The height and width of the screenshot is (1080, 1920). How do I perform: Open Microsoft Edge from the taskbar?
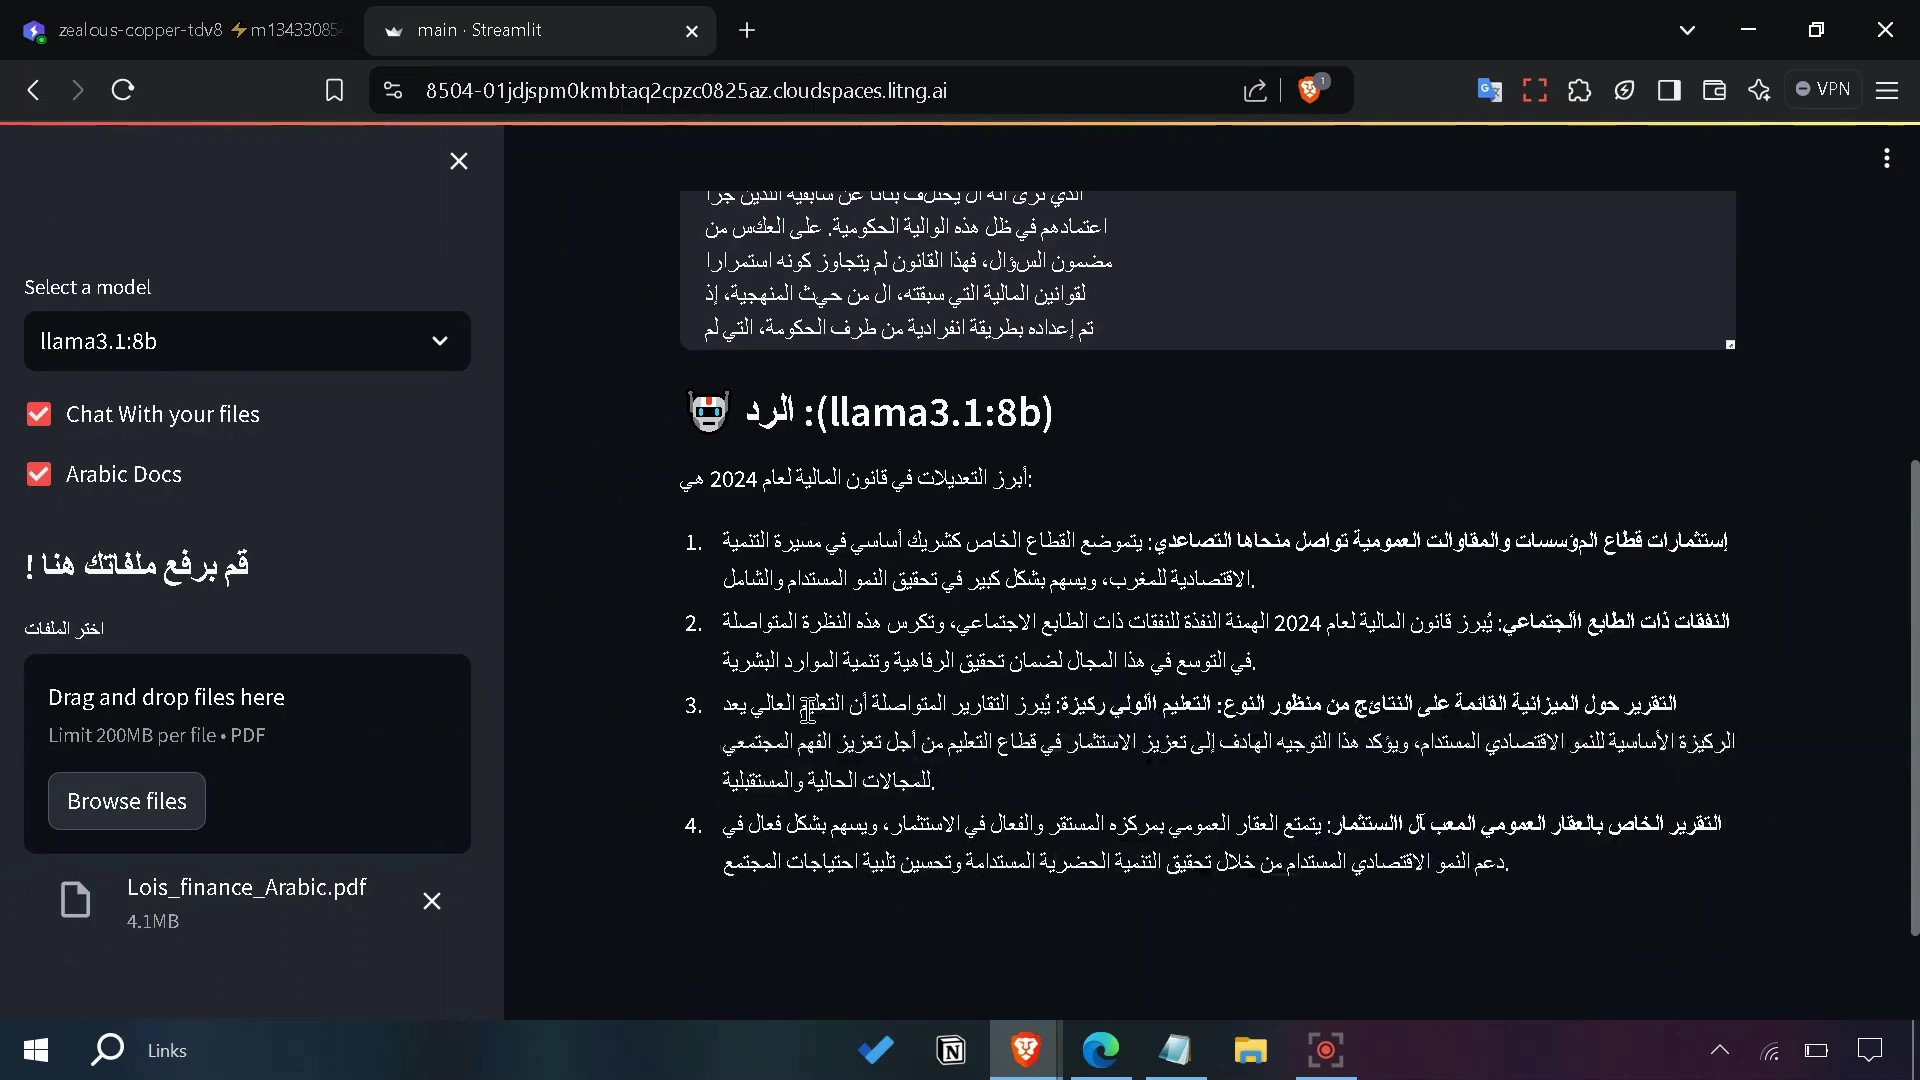(x=1101, y=1050)
